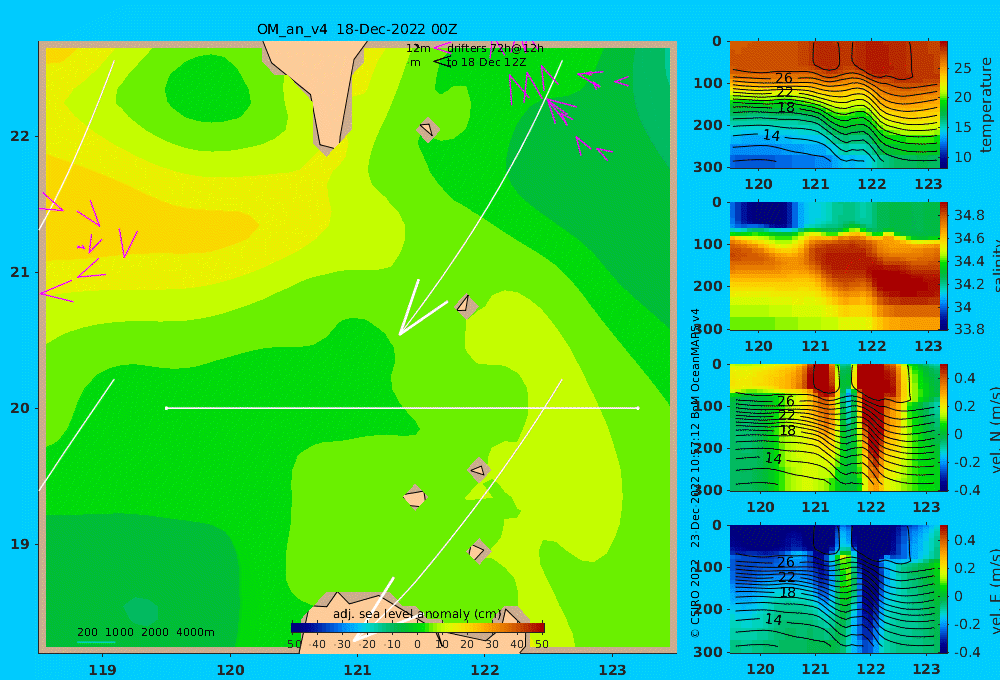The image size is (1000, 680).
Task: Open the vel. N depth-section panel
Action: click(x=834, y=428)
